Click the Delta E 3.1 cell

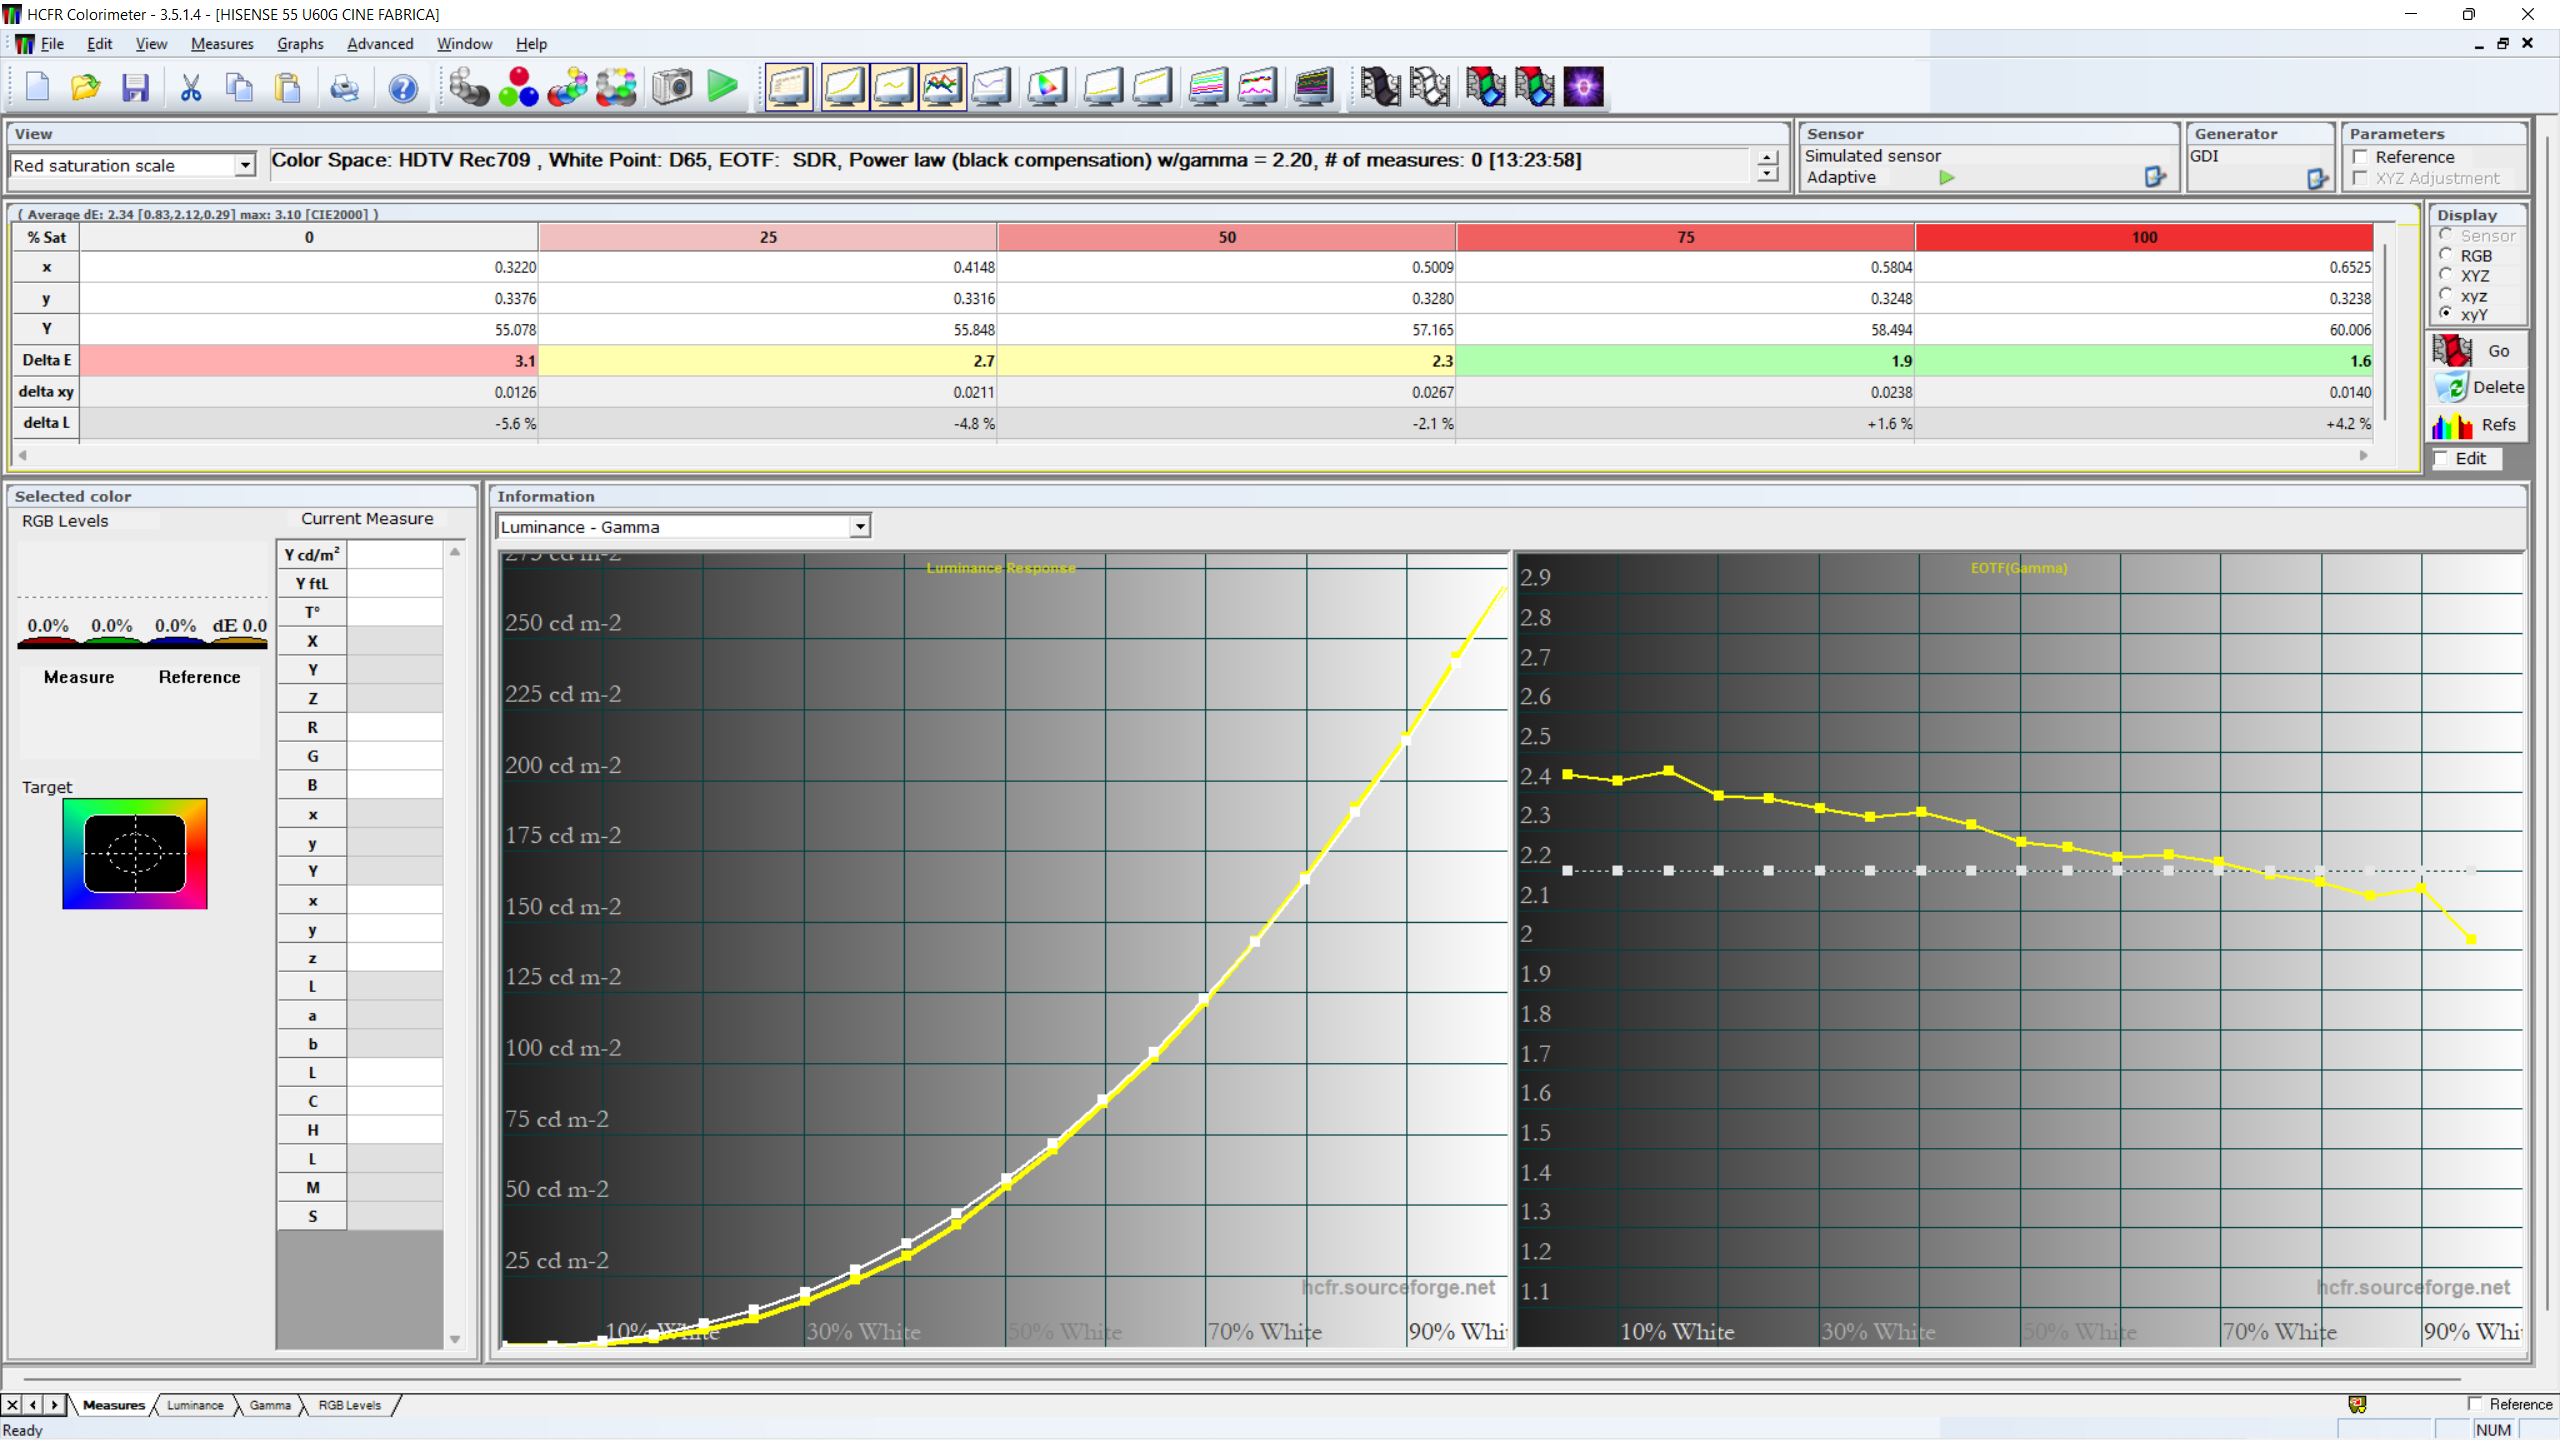coord(309,361)
